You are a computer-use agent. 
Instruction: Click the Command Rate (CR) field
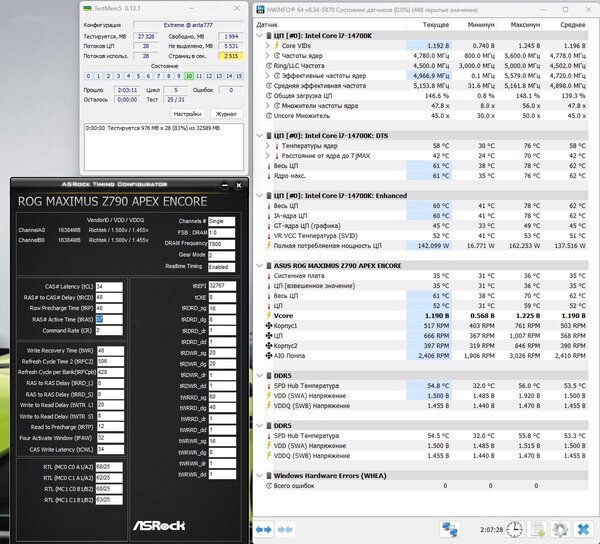109,331
